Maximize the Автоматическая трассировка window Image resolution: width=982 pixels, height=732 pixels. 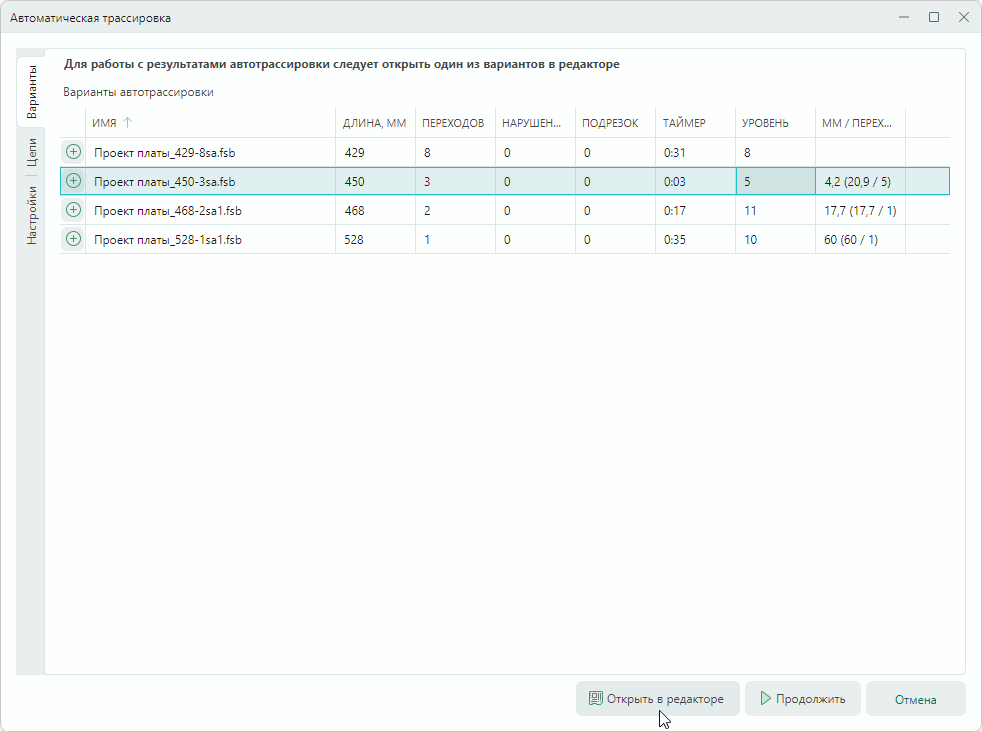[934, 17]
